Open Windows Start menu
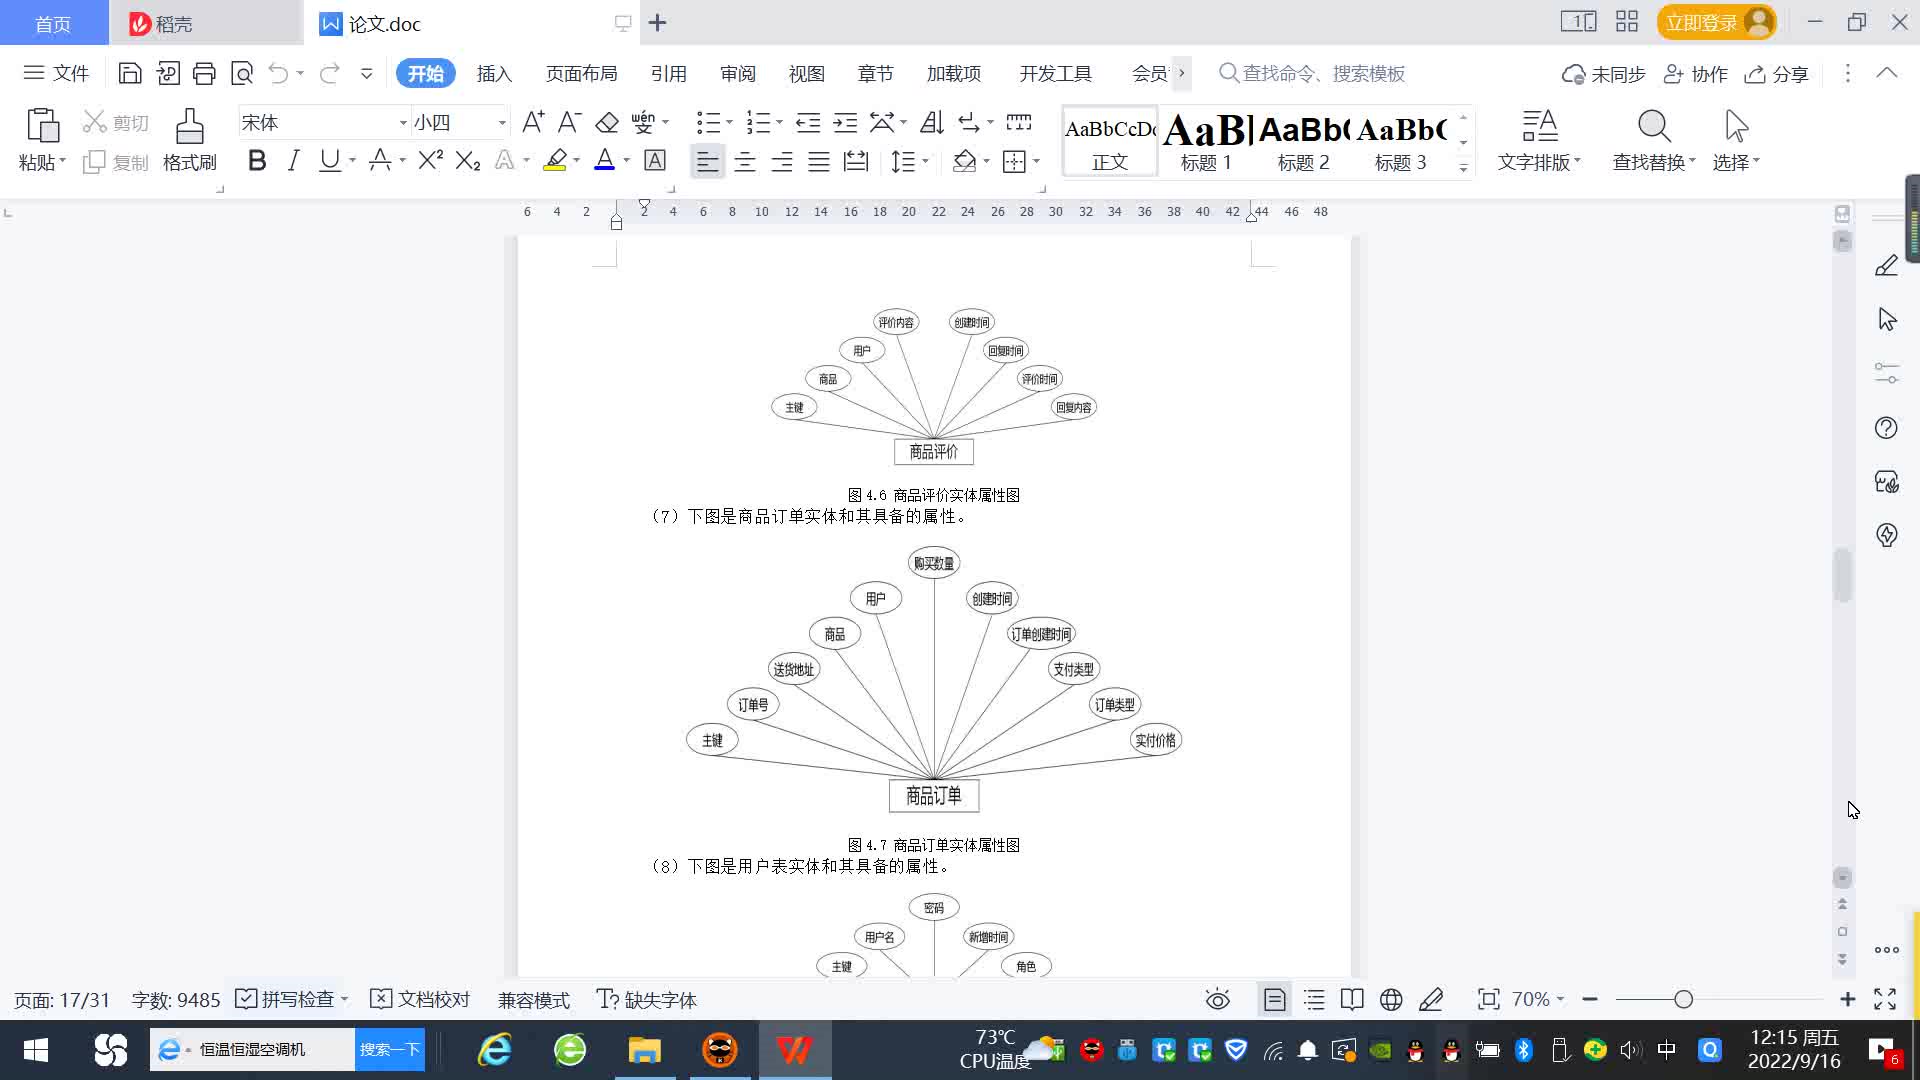 coord(35,1050)
